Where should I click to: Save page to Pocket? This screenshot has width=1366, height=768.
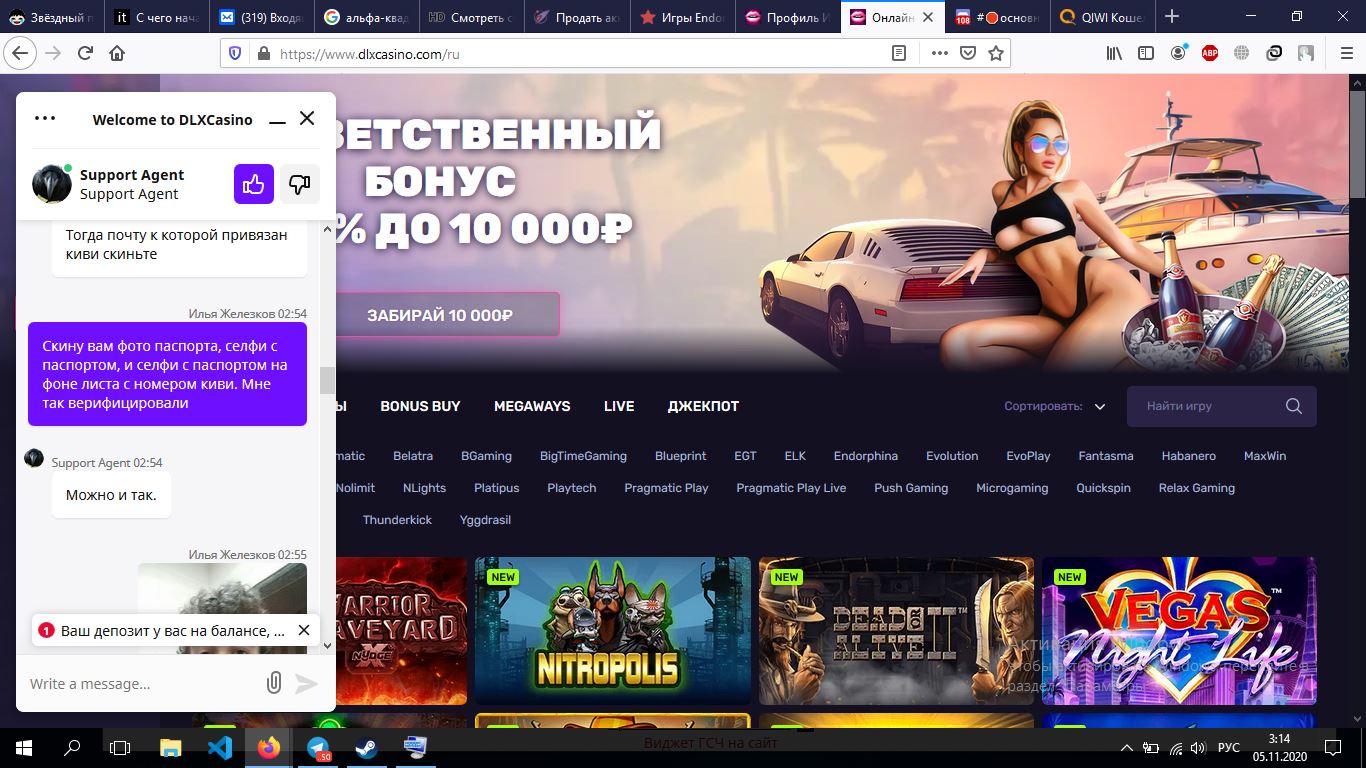coord(967,53)
